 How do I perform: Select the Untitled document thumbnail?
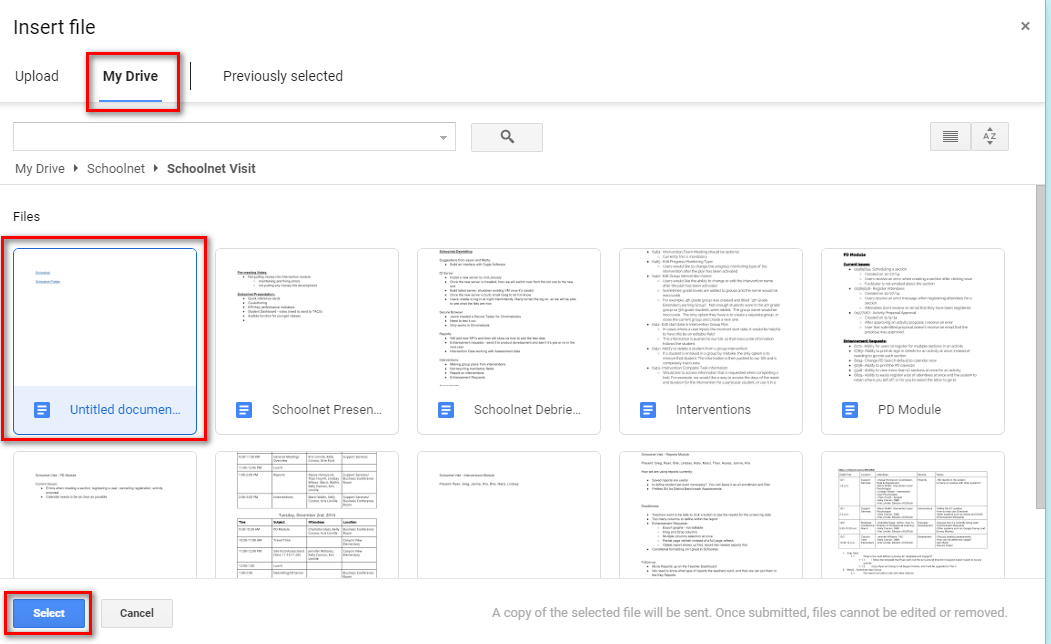point(104,320)
